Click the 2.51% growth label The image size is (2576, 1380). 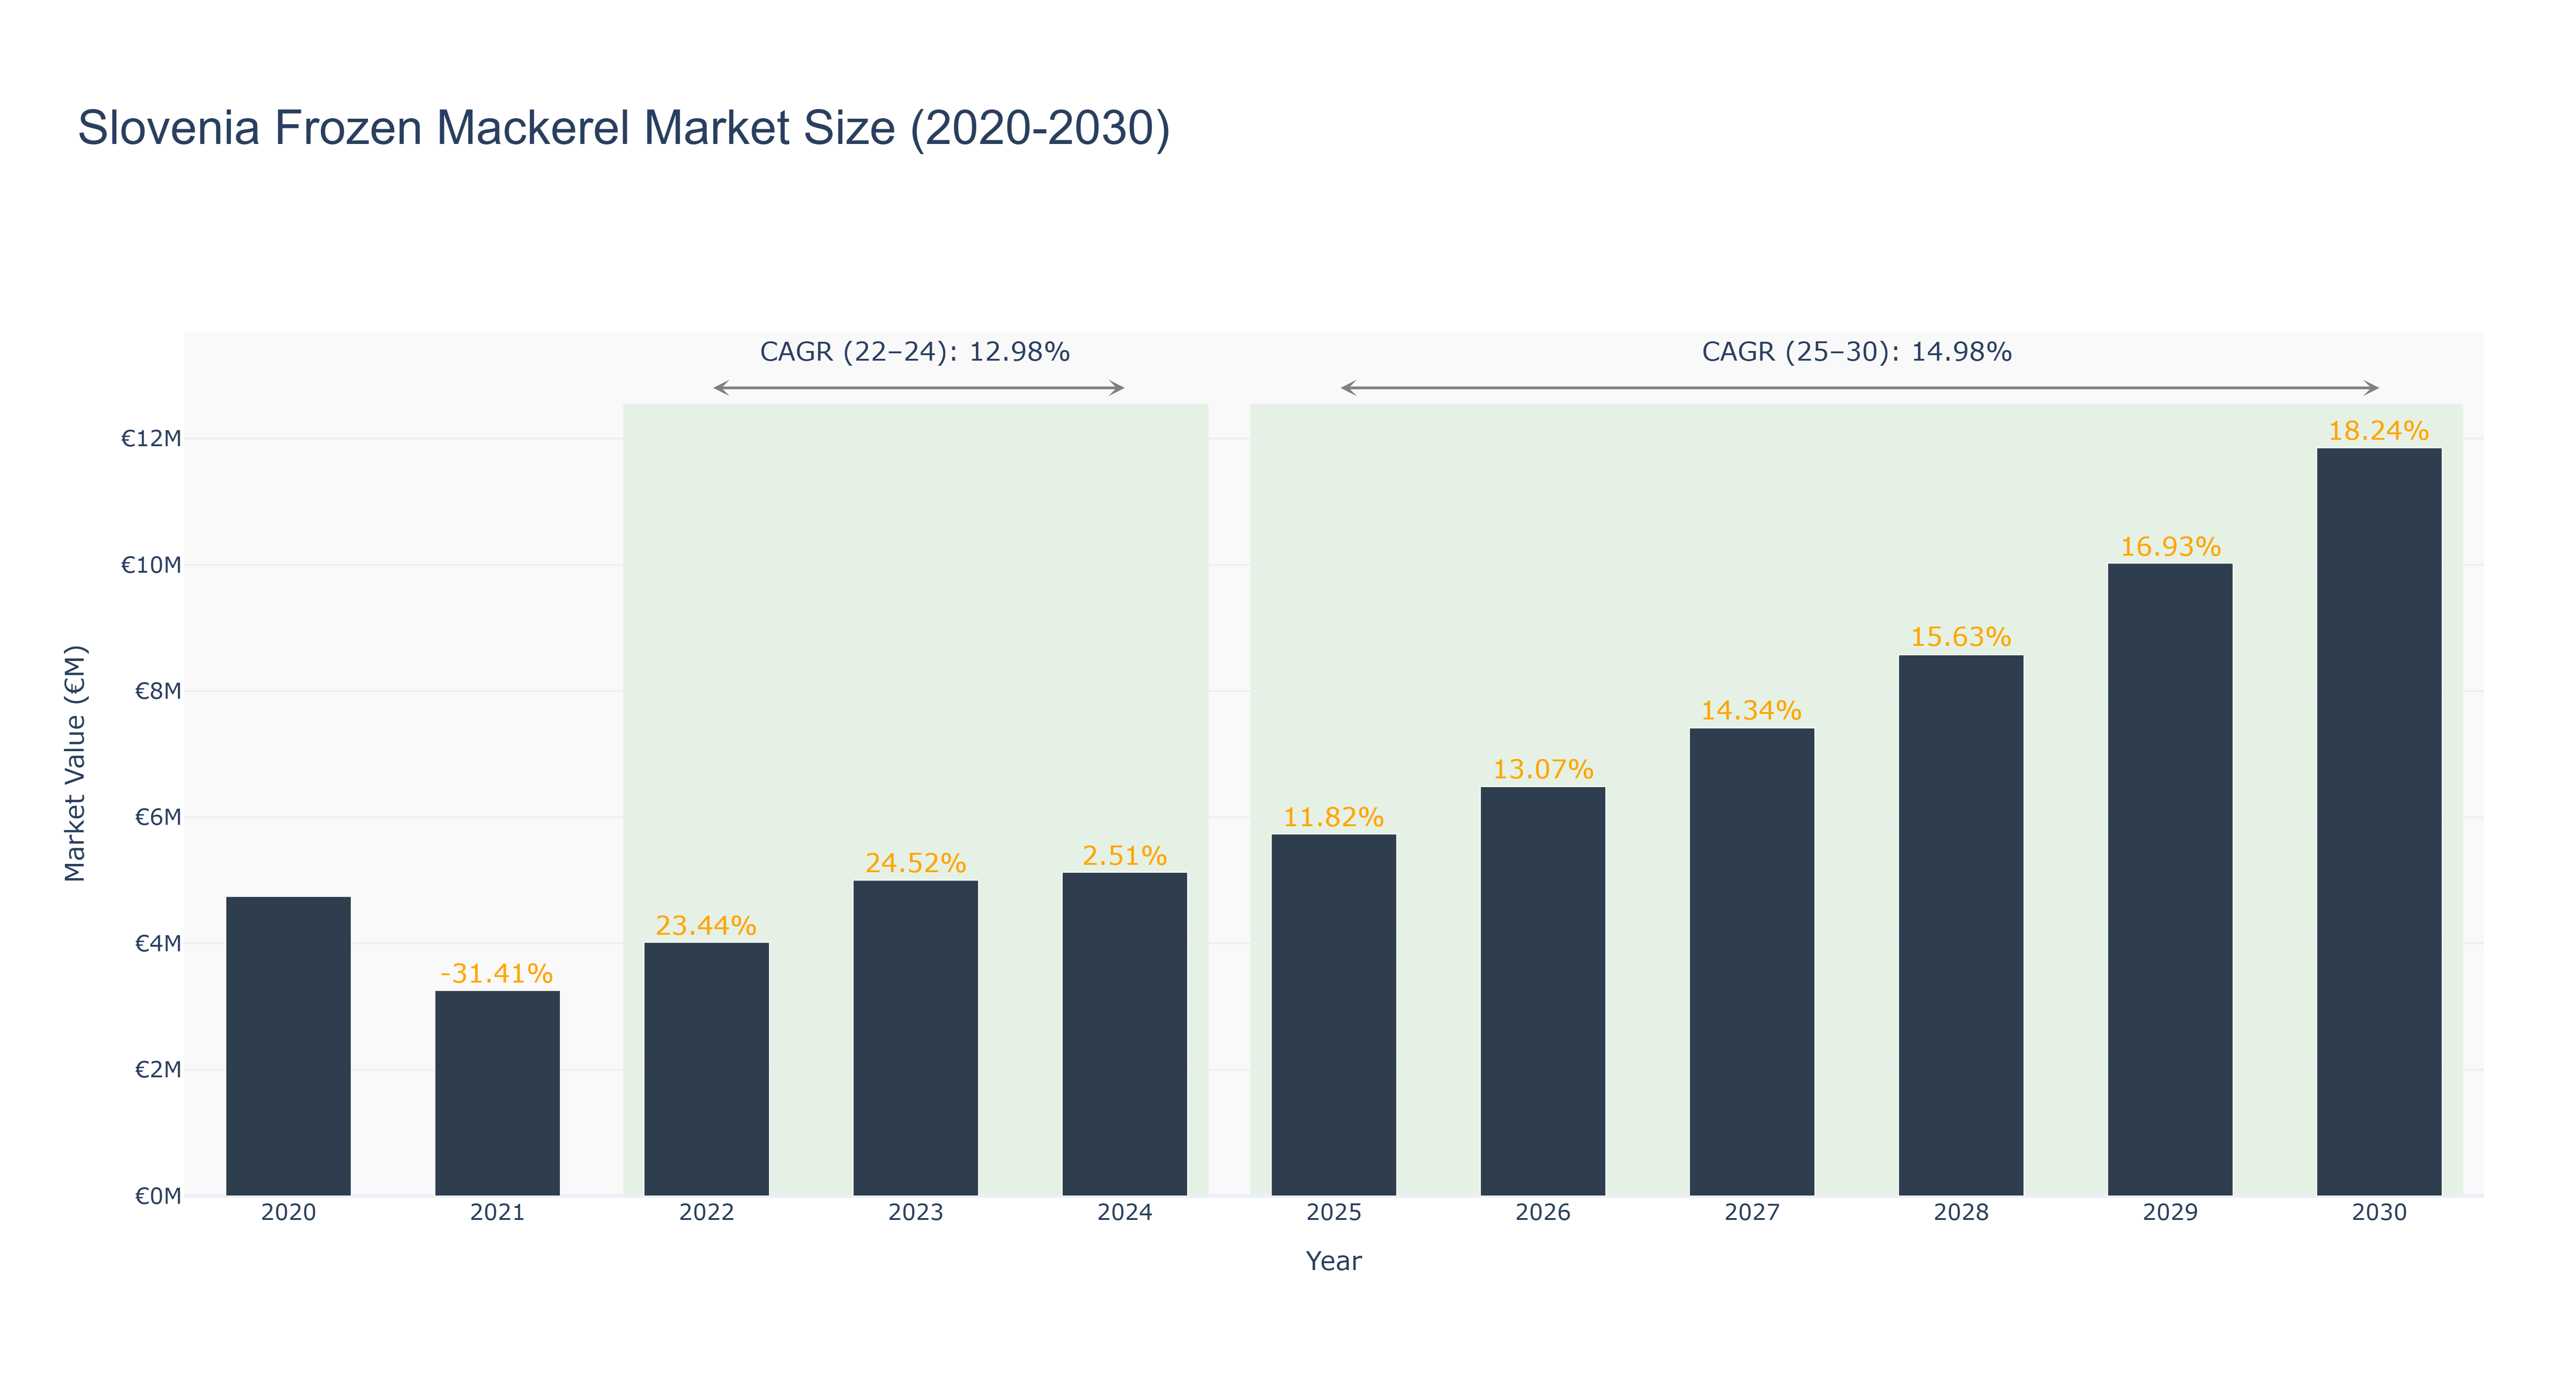(1125, 856)
